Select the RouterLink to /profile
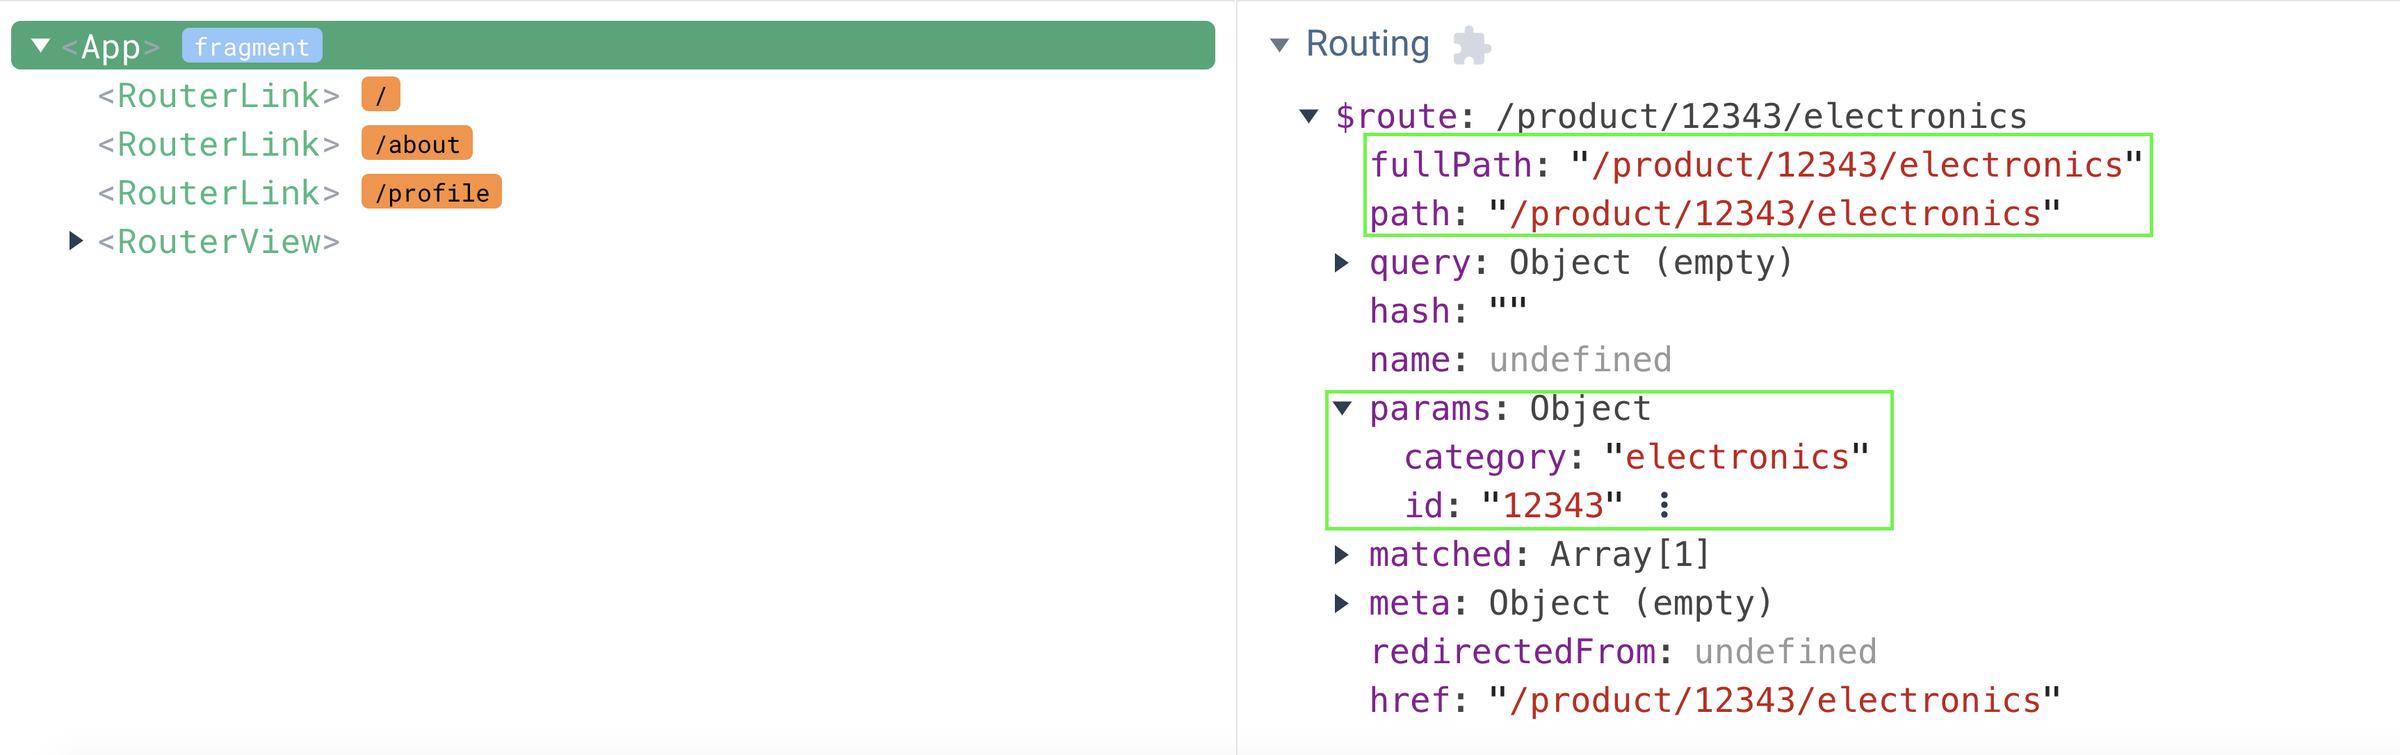Image resolution: width=2400 pixels, height=755 pixels. click(218, 193)
